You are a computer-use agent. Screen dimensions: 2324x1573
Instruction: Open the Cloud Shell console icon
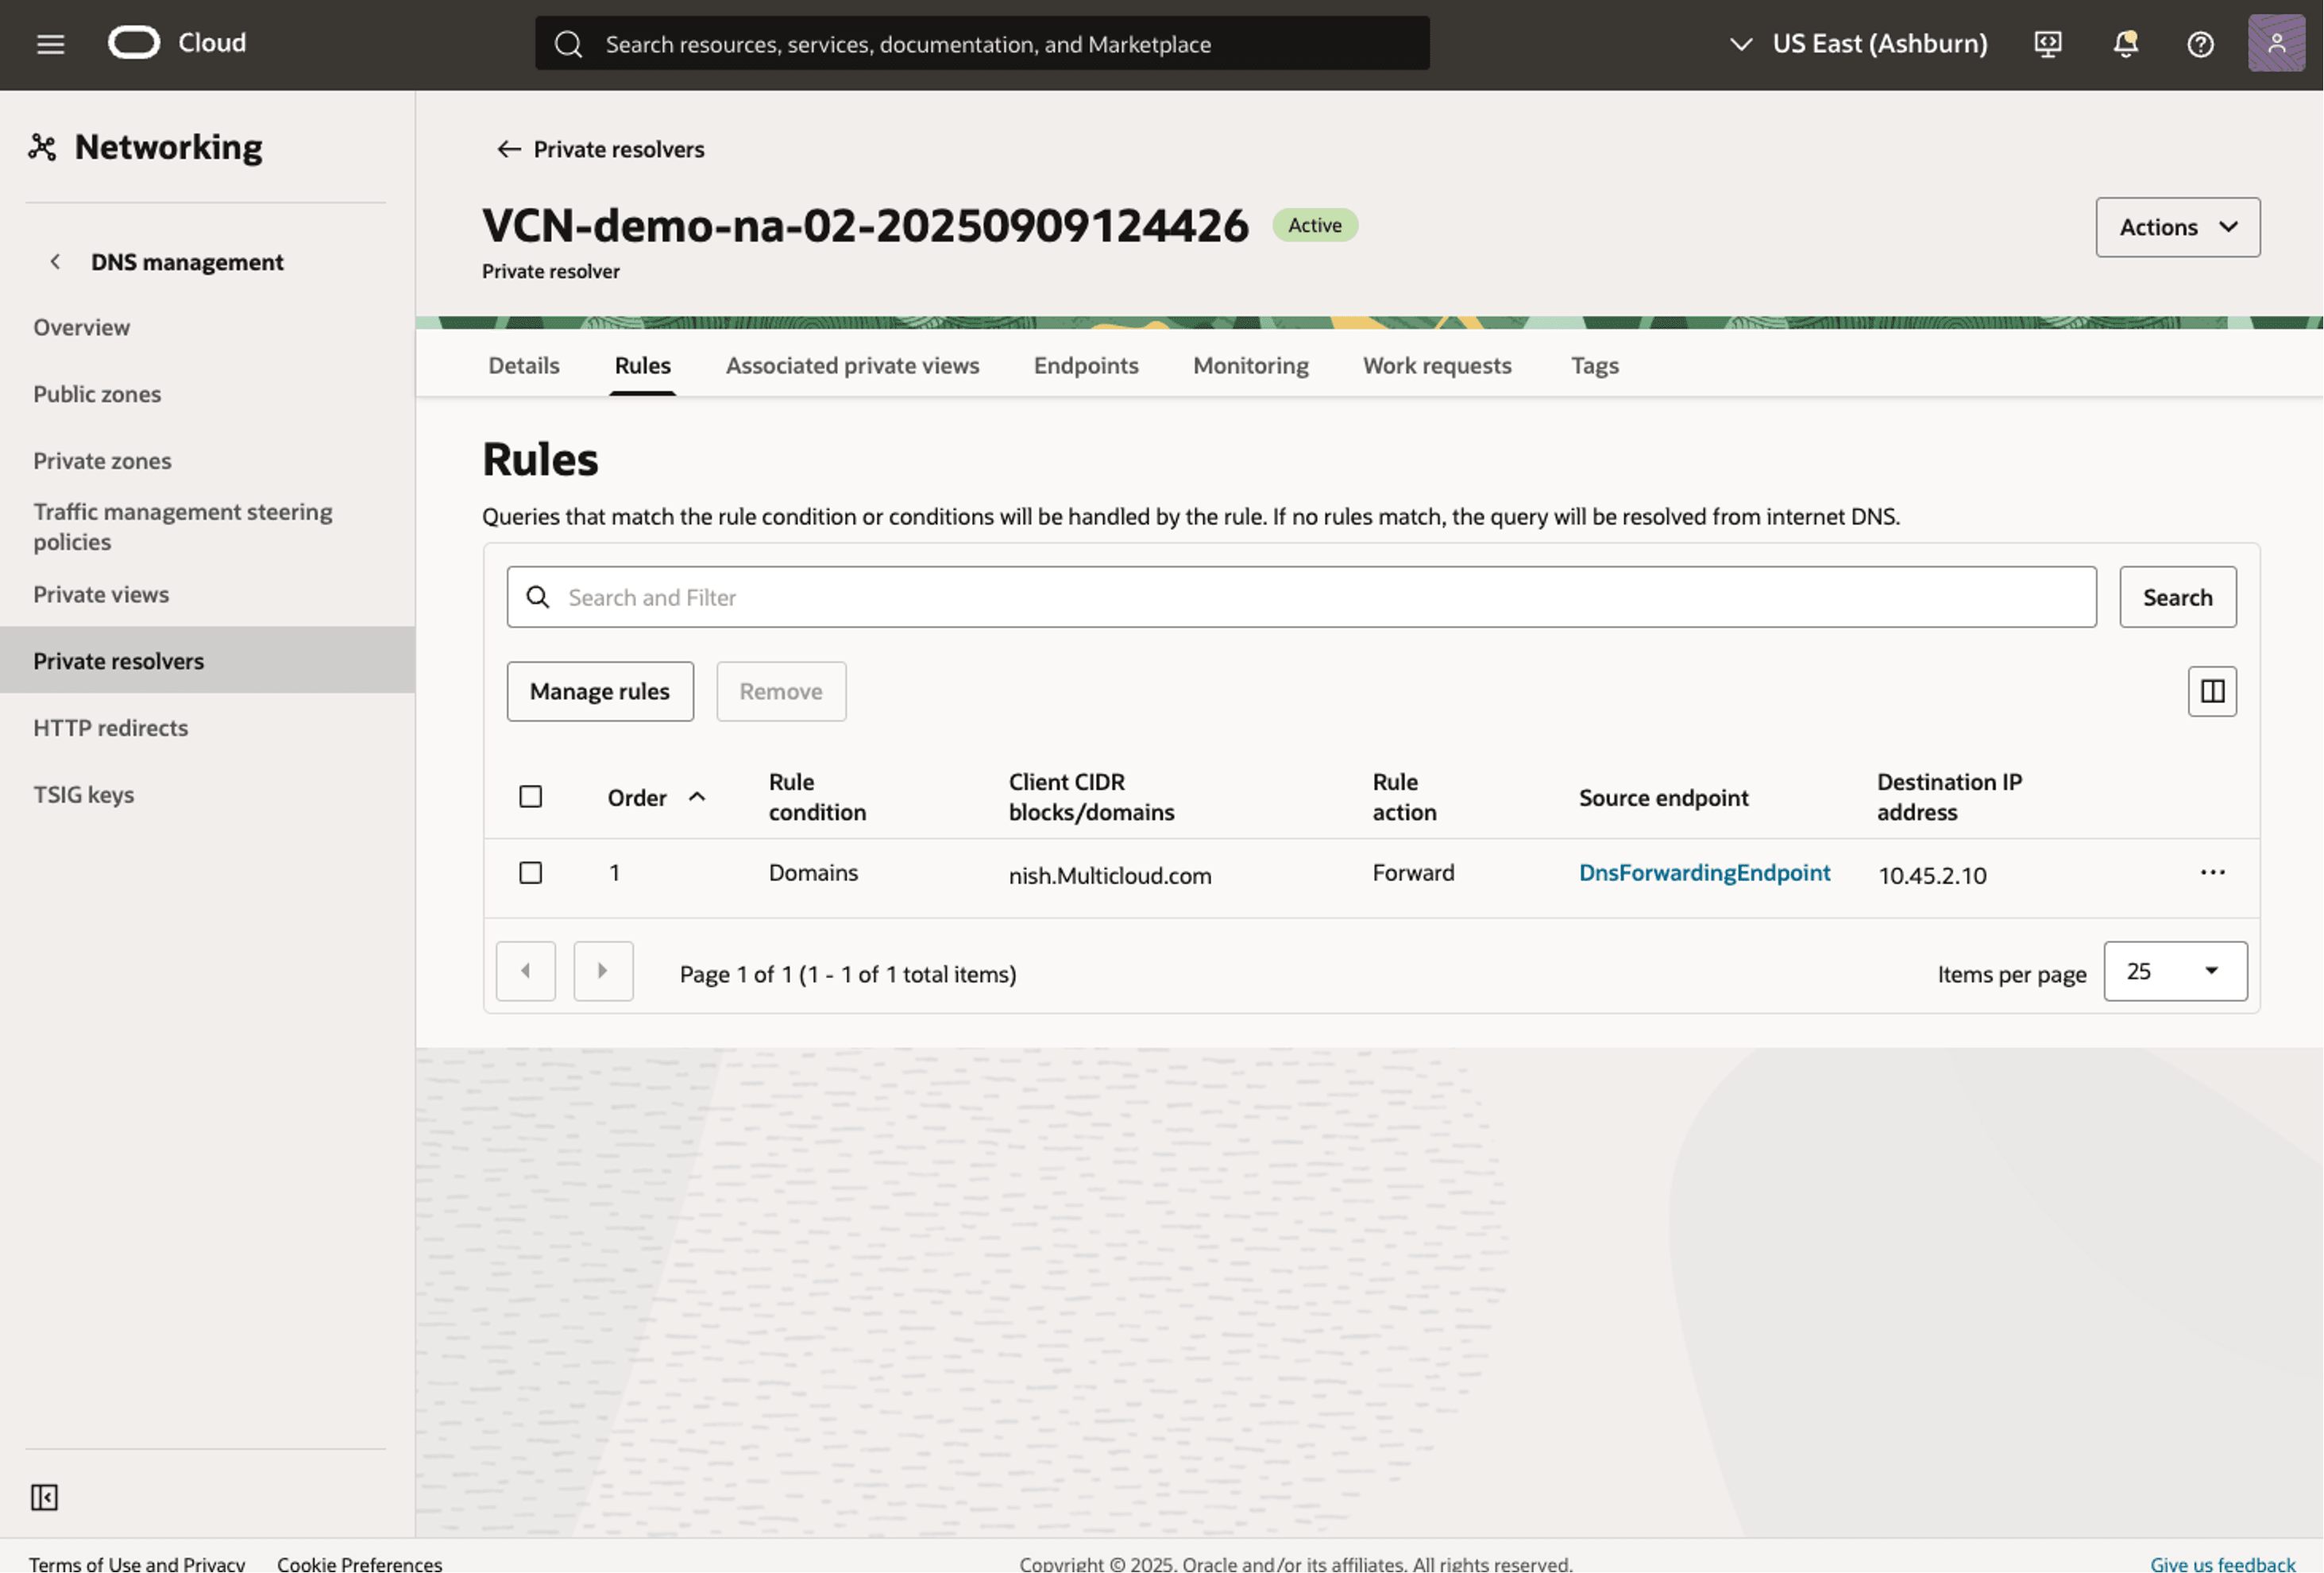[2048, 43]
